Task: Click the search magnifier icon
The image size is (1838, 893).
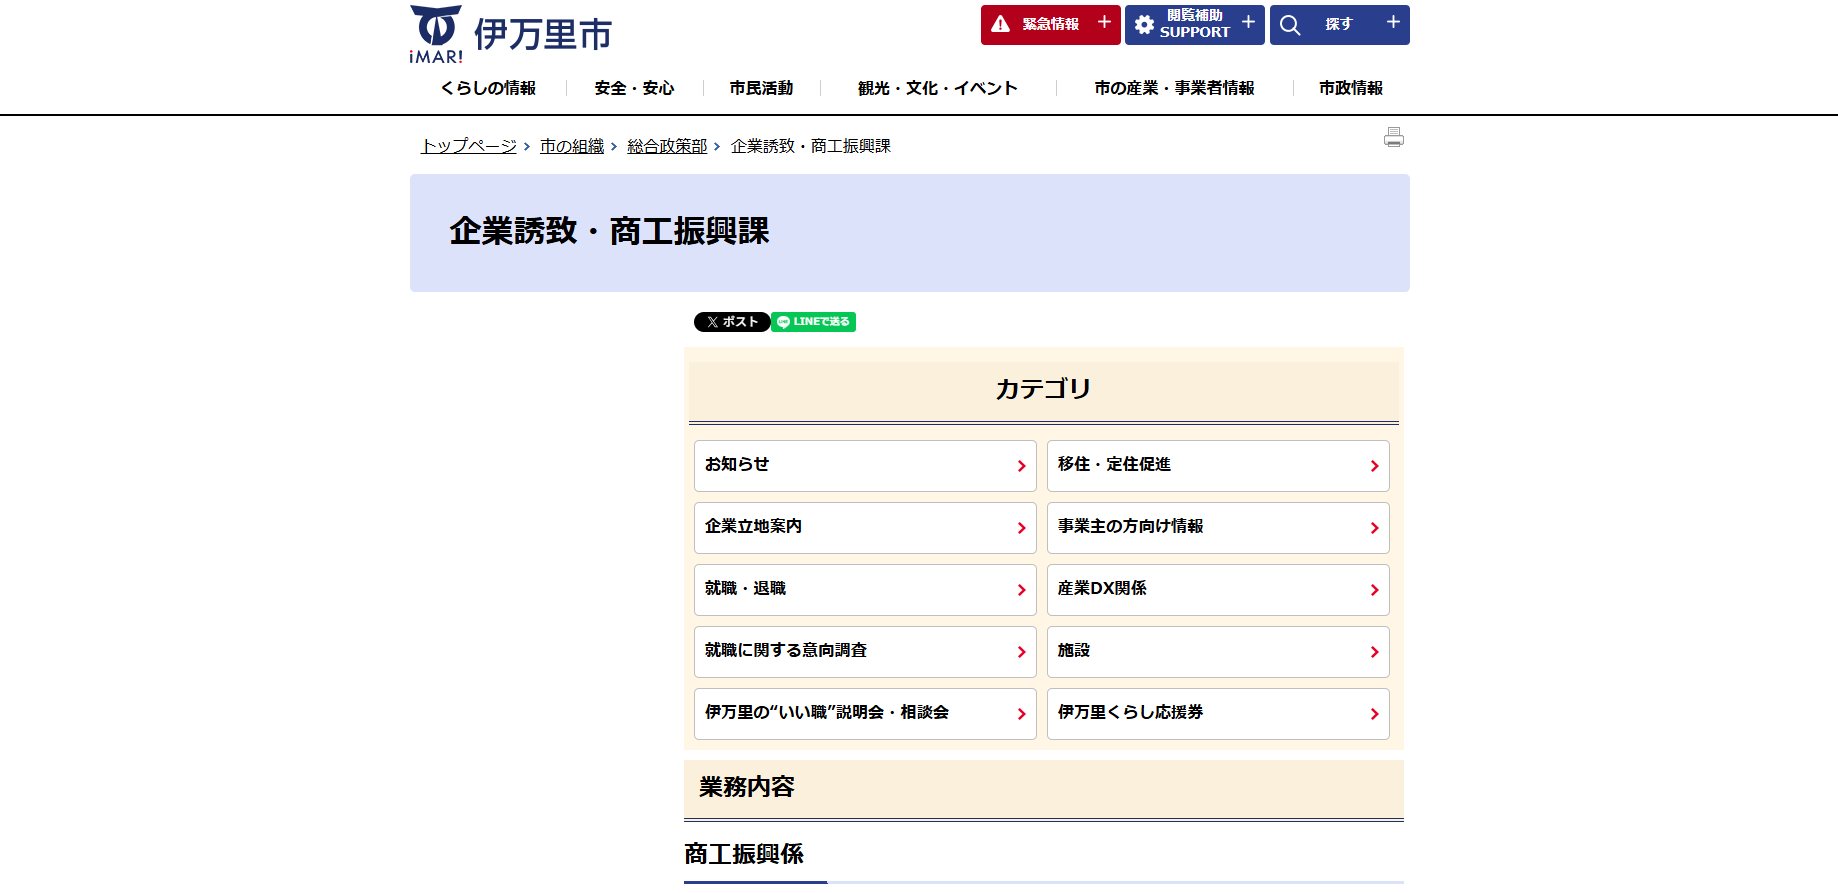Action: [x=1290, y=25]
